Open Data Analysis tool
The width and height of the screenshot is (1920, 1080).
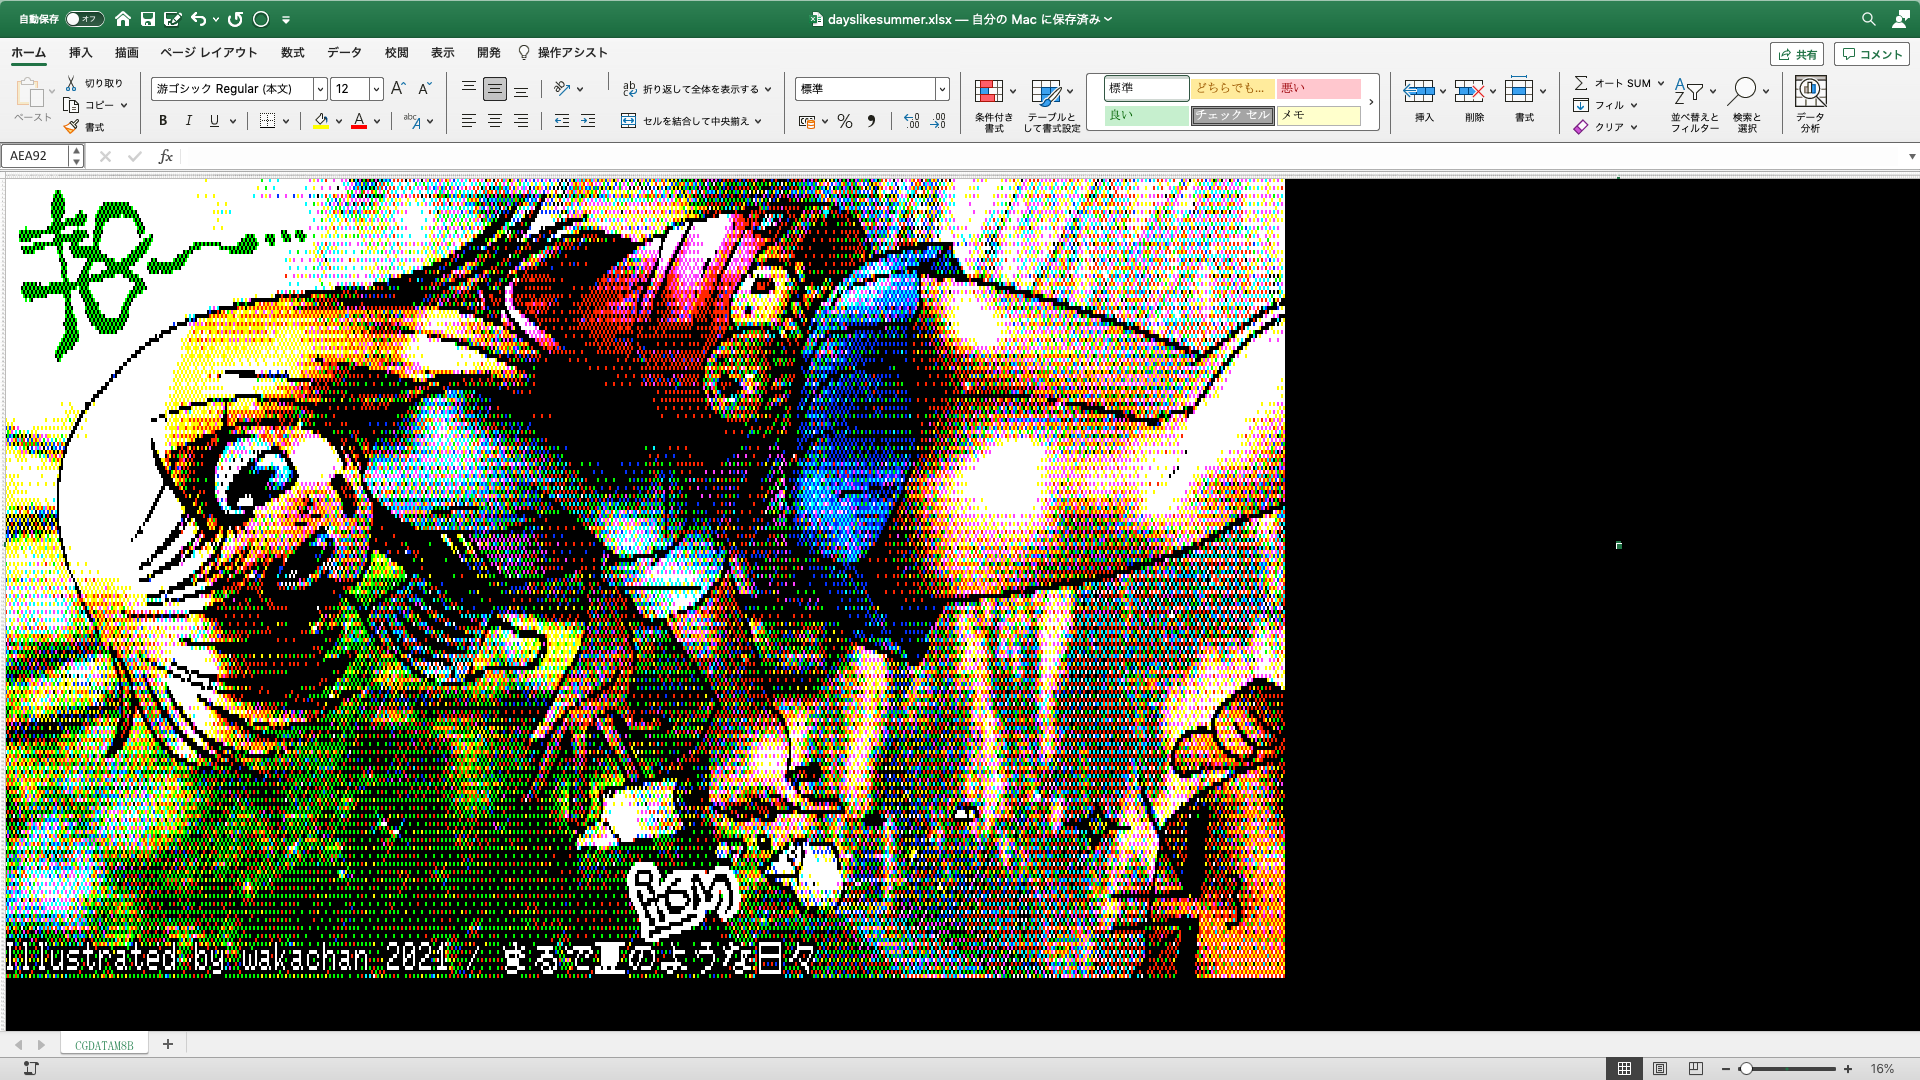pyautogui.click(x=1810, y=104)
